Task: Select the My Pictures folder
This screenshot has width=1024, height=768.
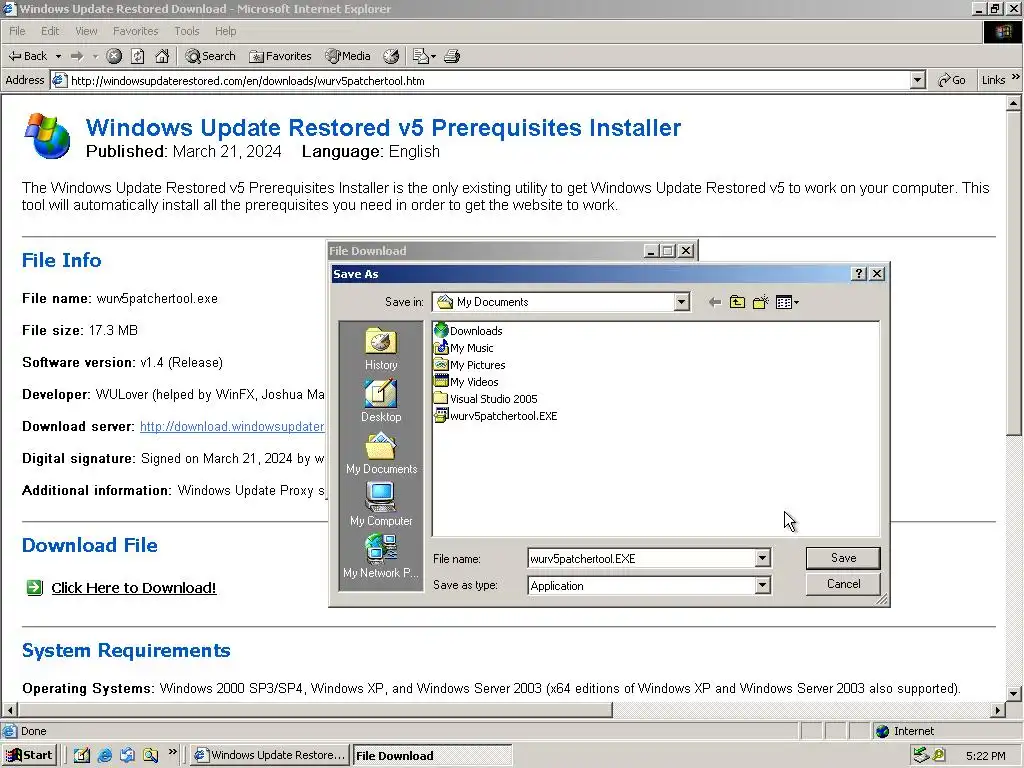Action: [470, 364]
